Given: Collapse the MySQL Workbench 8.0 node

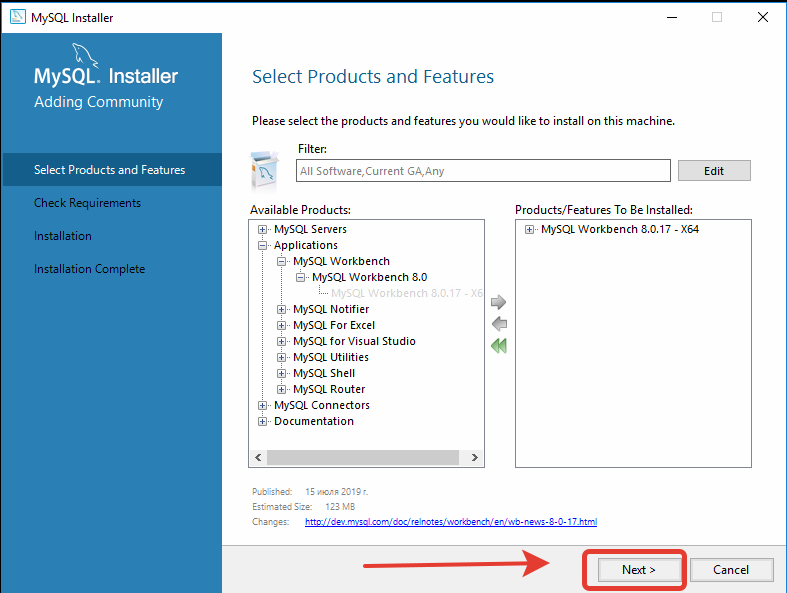Looking at the screenshot, I should tap(300, 277).
